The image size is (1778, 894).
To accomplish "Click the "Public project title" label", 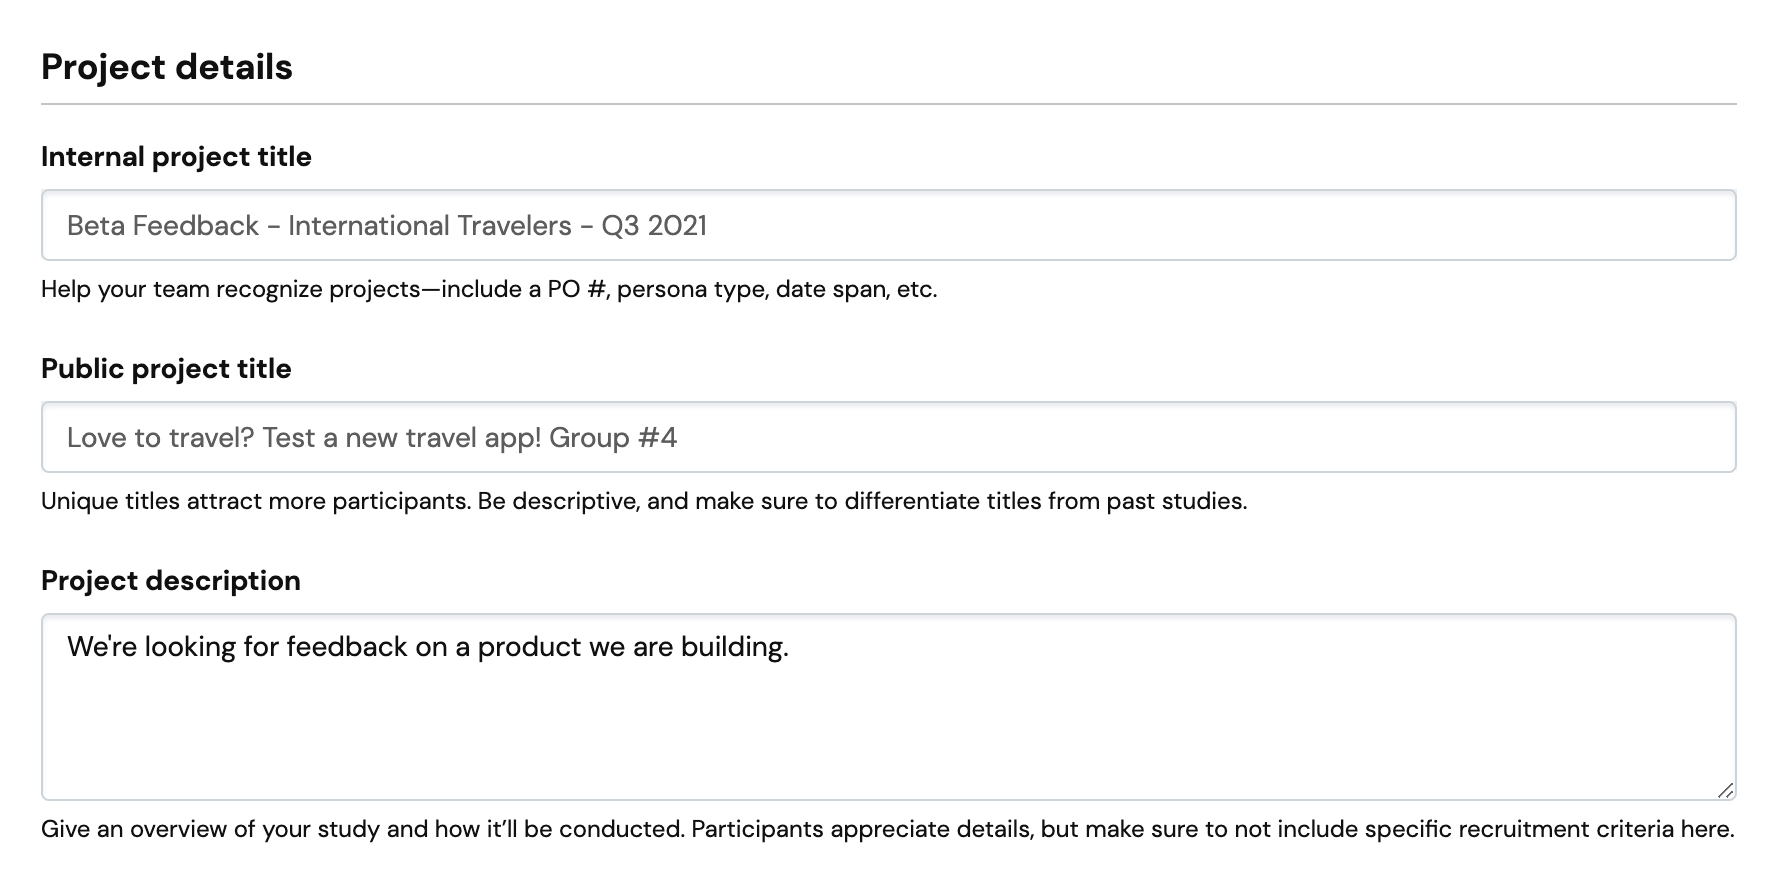I will pyautogui.click(x=166, y=369).
